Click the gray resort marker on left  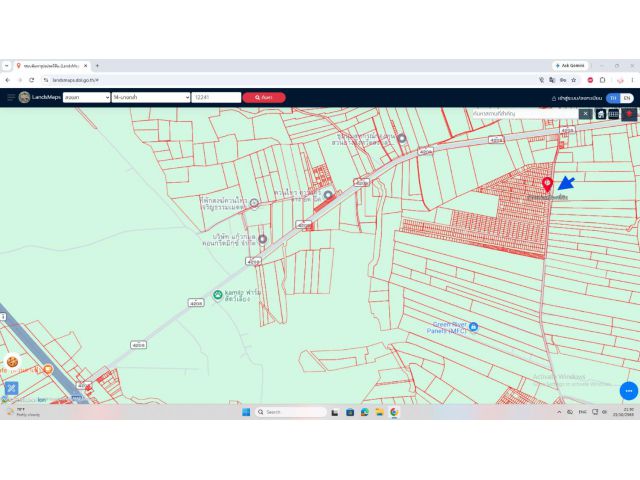pyautogui.click(x=254, y=203)
